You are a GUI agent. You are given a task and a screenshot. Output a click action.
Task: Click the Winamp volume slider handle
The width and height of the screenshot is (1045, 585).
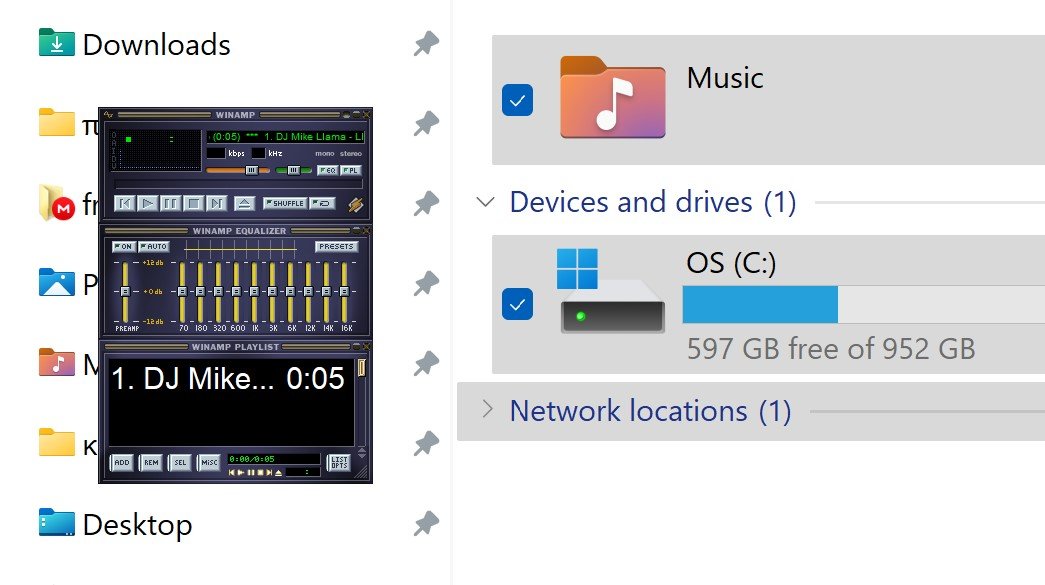(251, 171)
